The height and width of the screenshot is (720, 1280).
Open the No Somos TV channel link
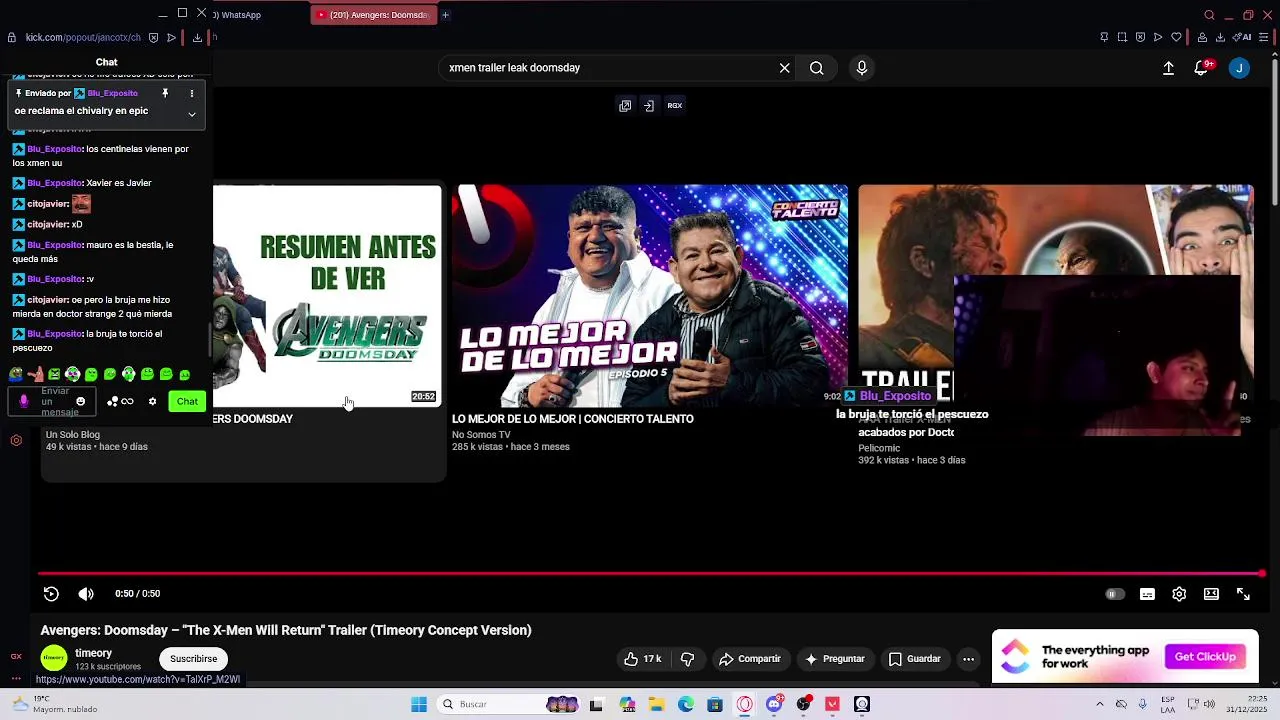[x=481, y=435]
